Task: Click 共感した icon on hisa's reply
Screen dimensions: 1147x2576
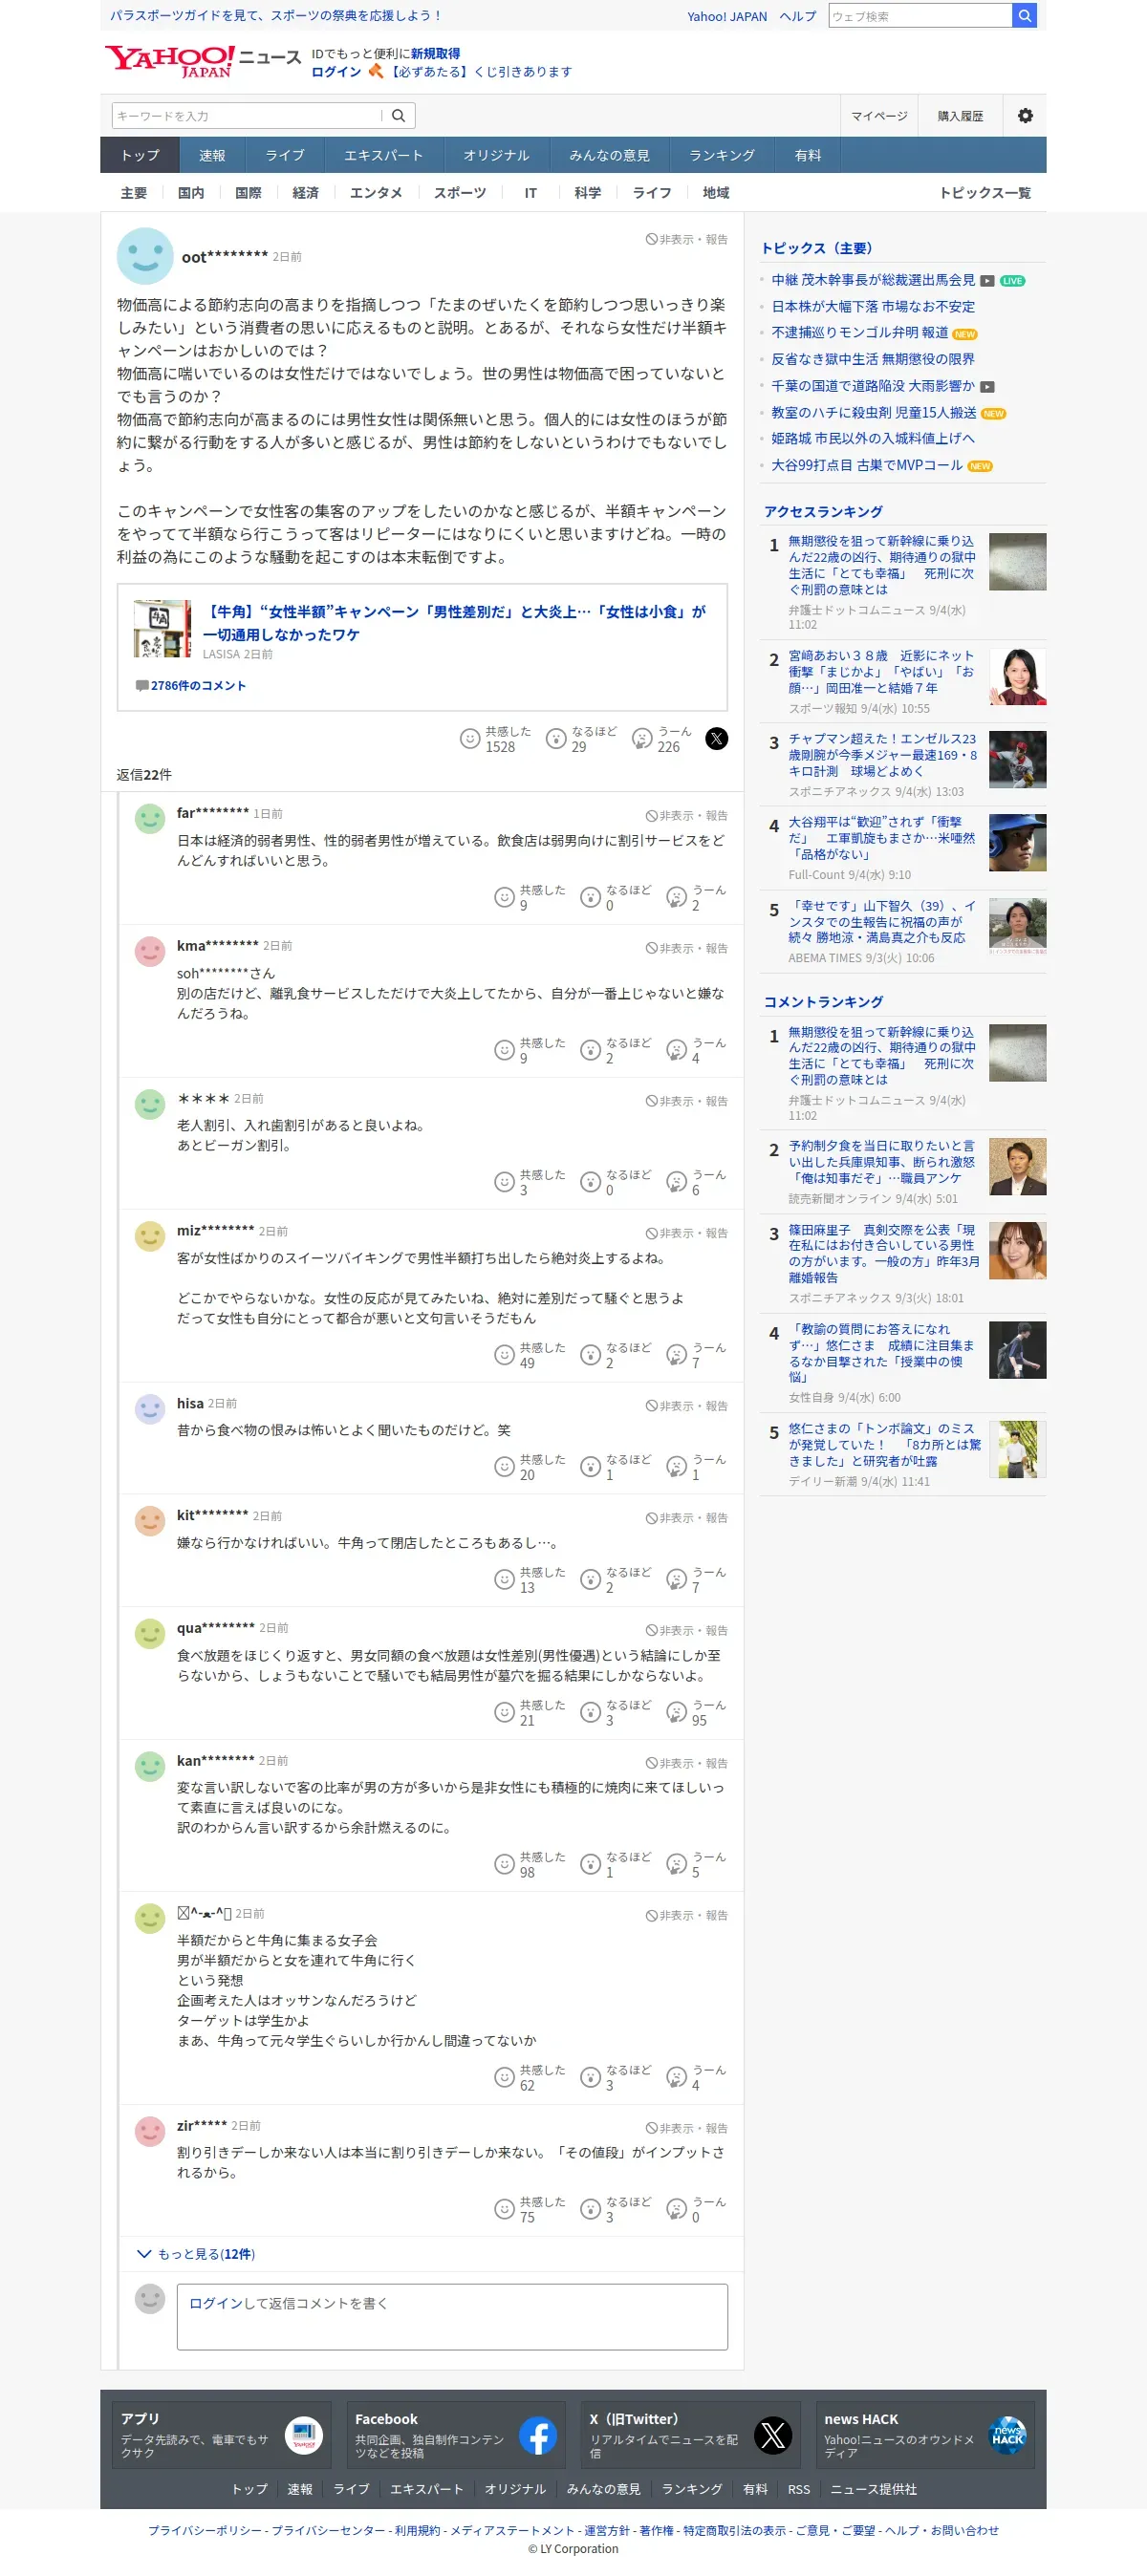Action: 504,1467
